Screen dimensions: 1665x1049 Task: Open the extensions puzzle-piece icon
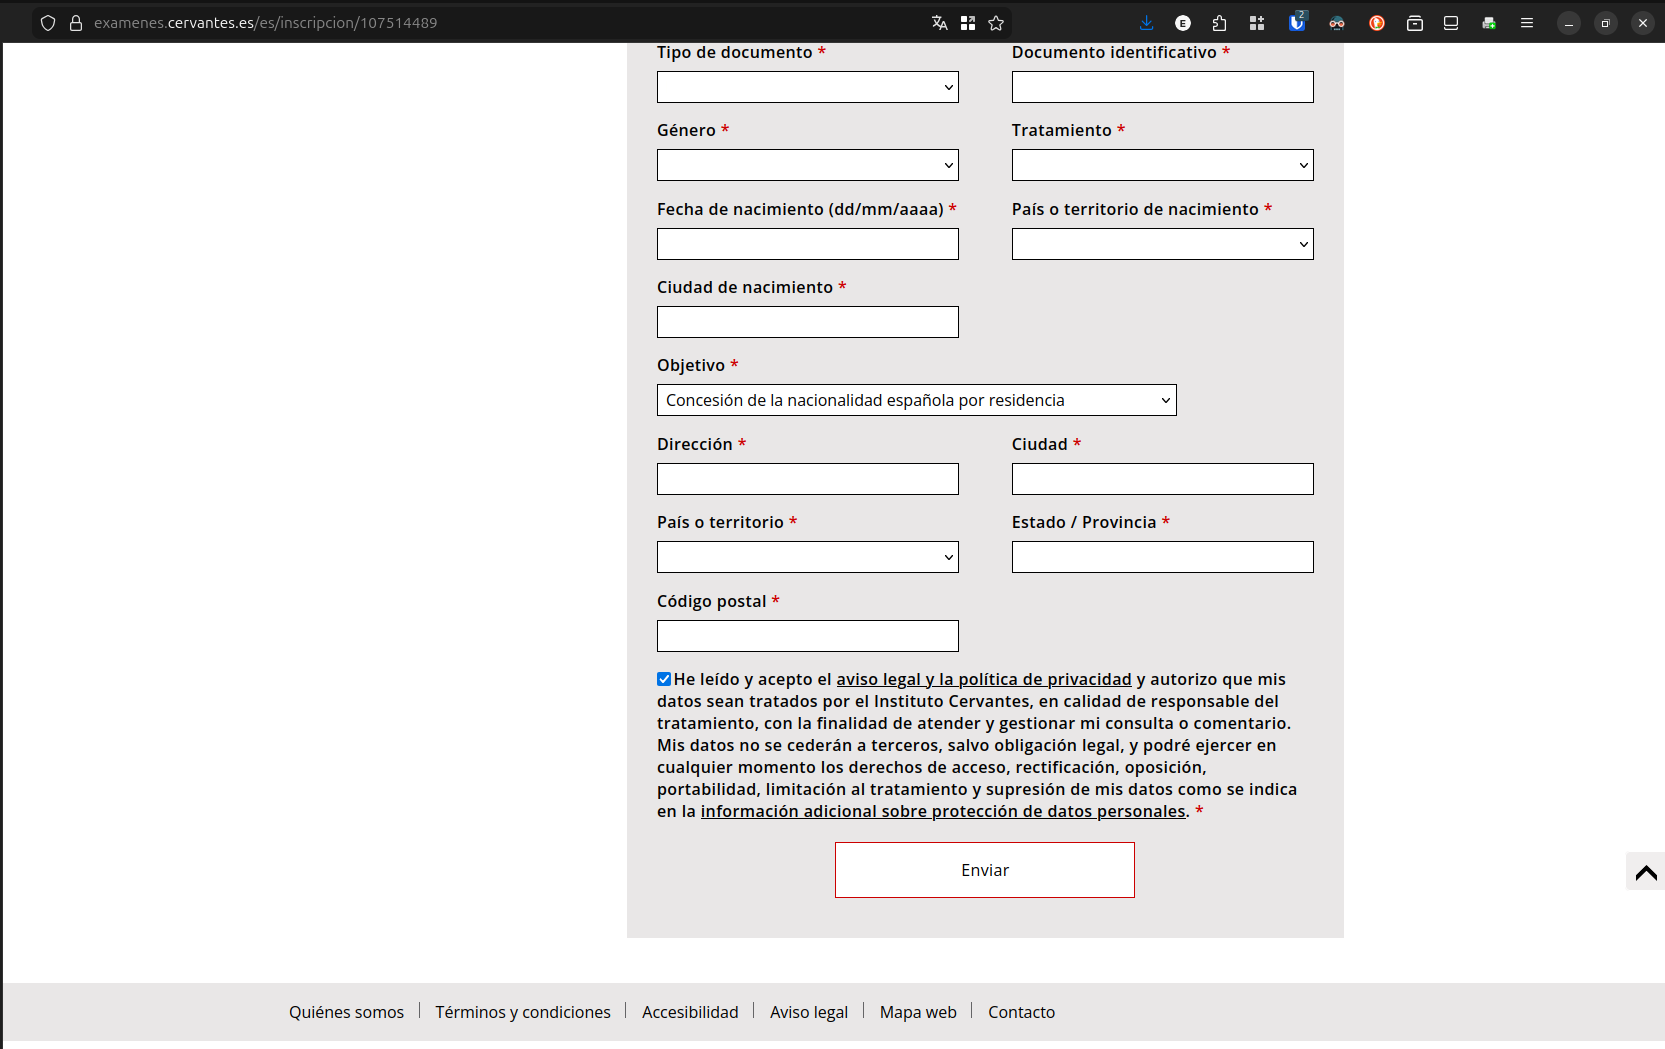pyautogui.click(x=1219, y=23)
